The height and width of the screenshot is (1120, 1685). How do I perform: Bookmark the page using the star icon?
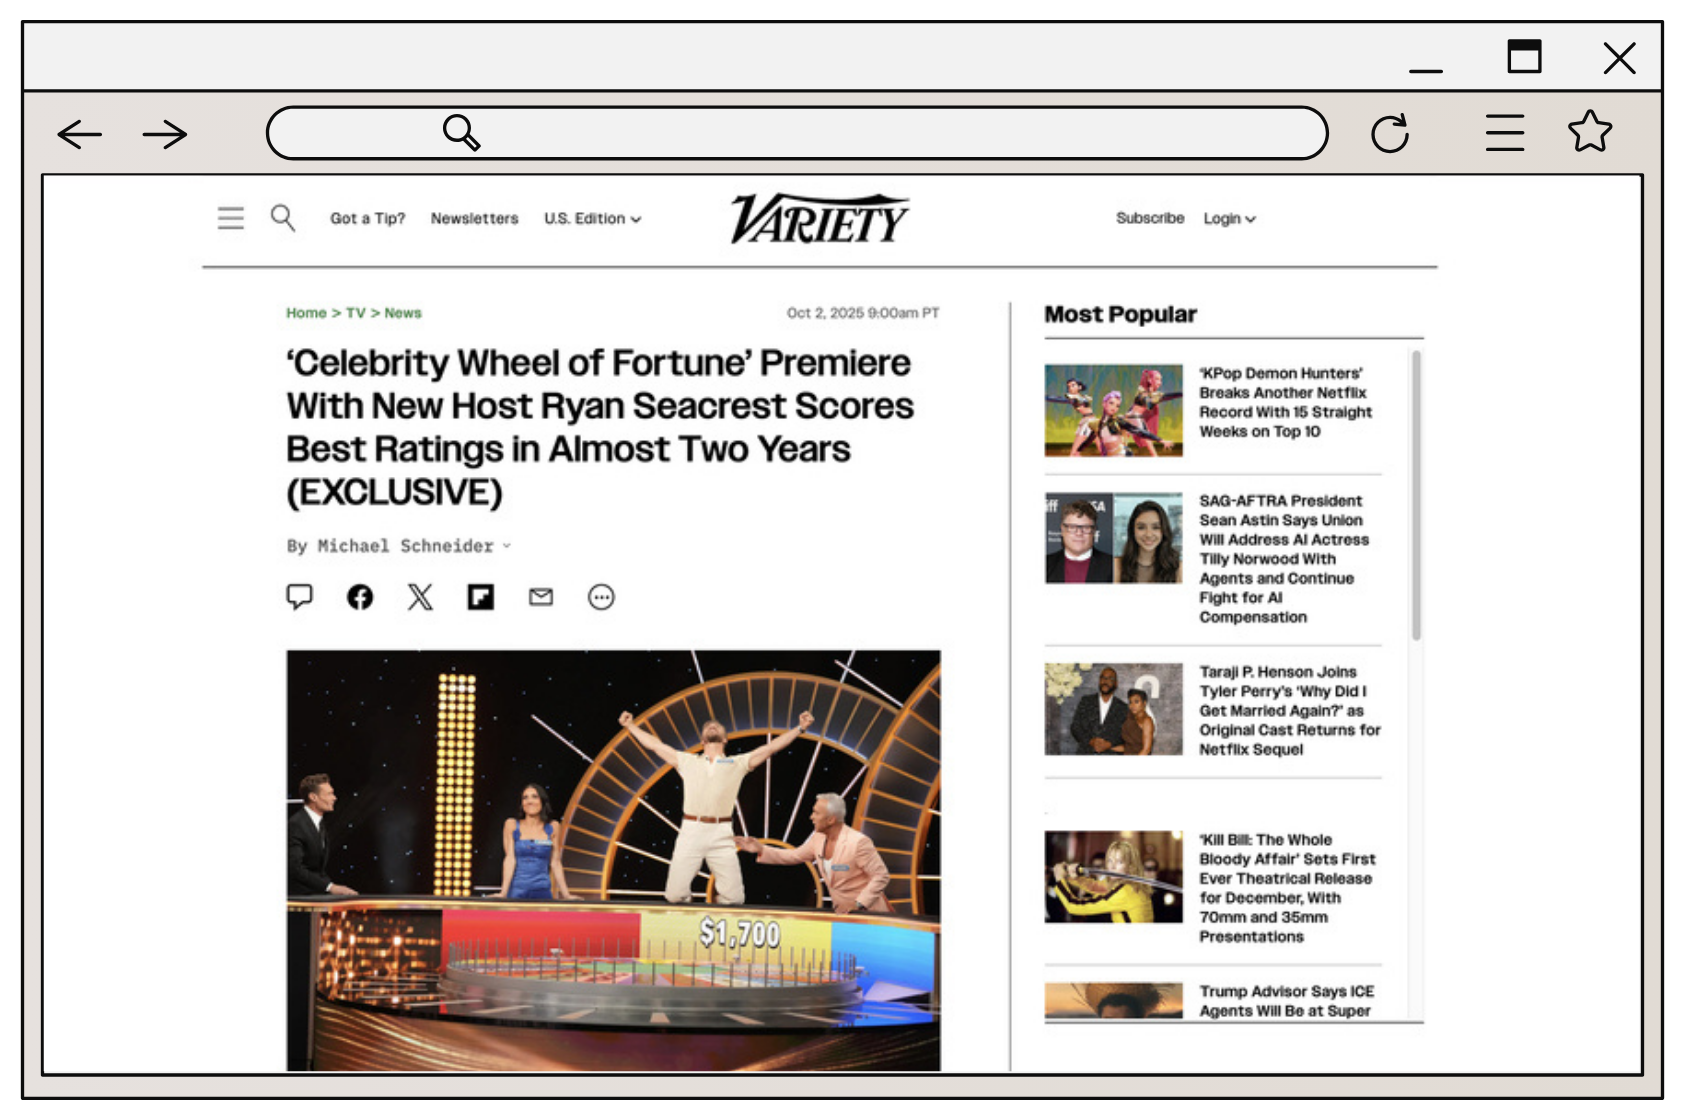(x=1590, y=131)
